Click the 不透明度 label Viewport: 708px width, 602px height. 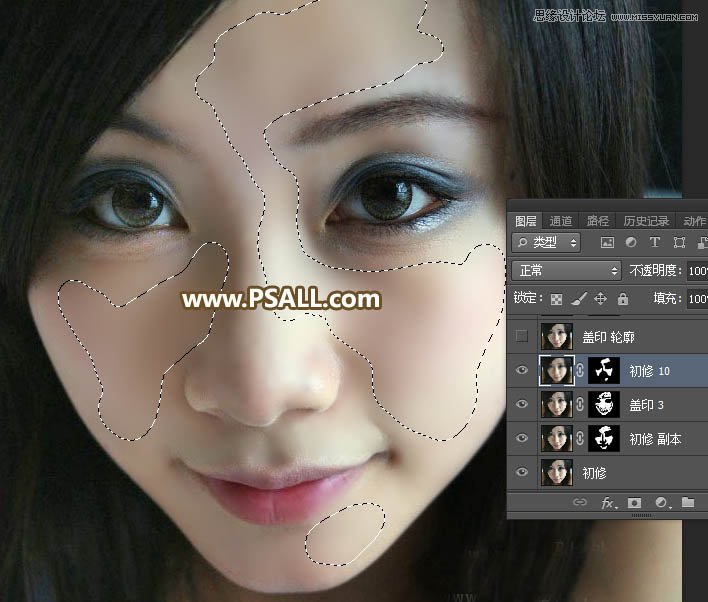point(655,271)
